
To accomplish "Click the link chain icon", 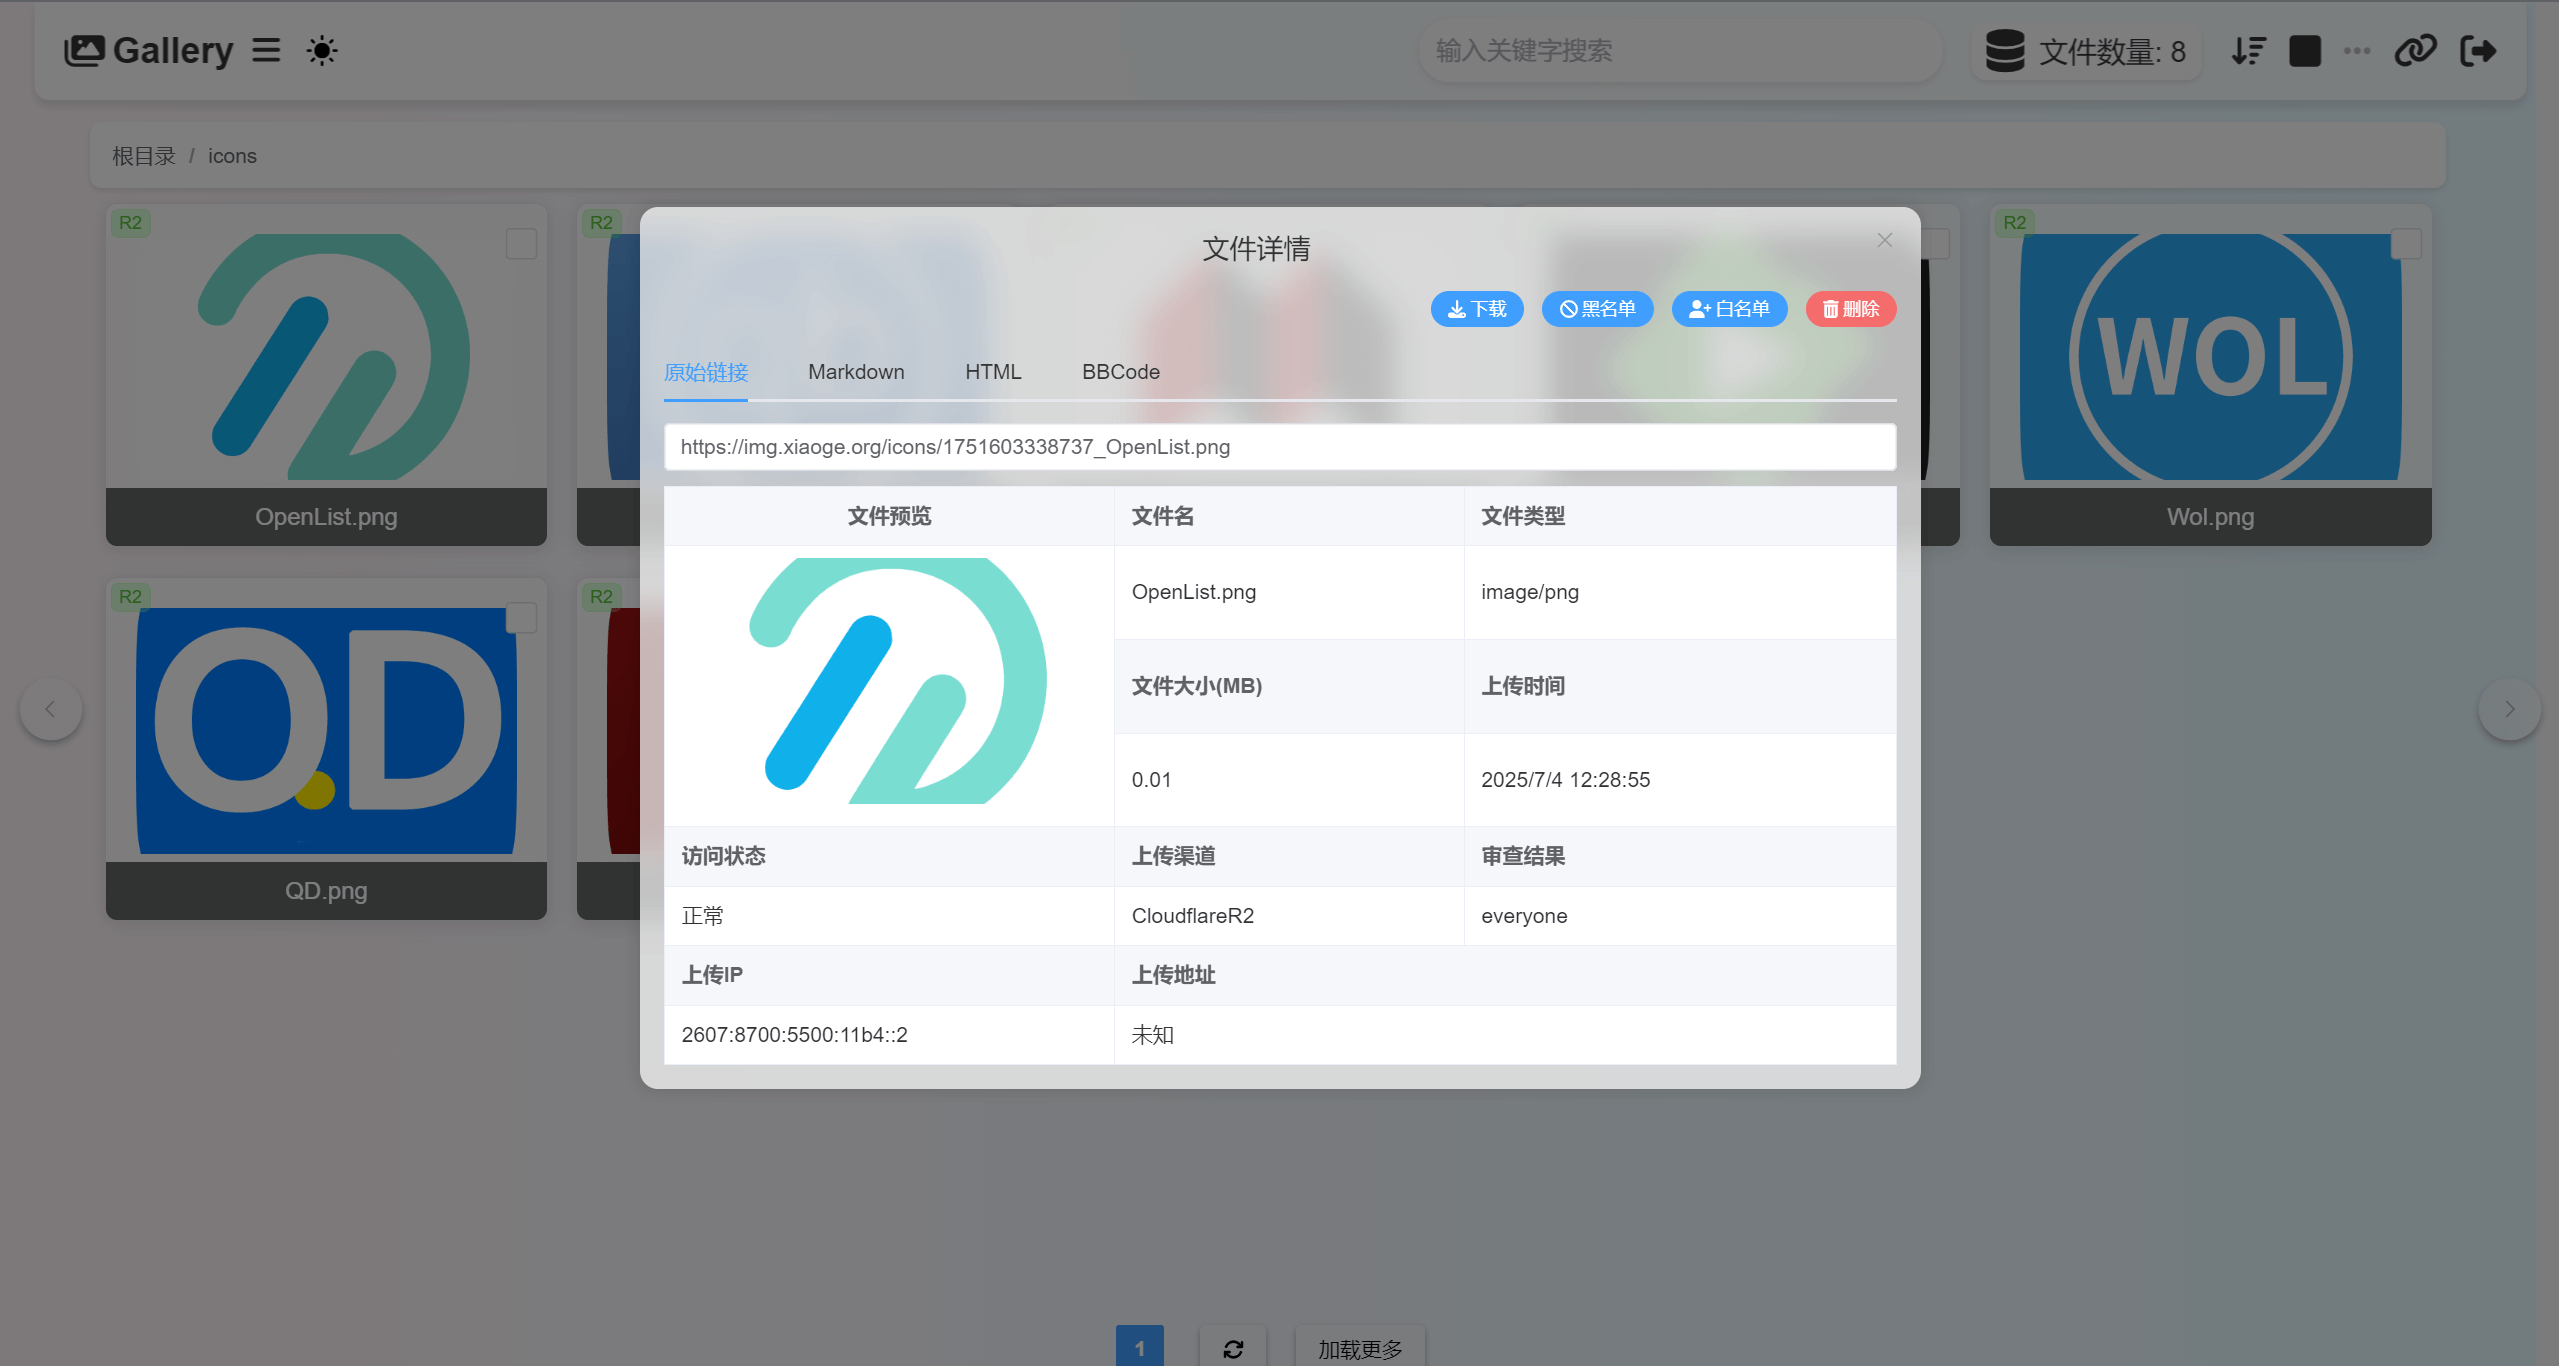I will click(2415, 51).
